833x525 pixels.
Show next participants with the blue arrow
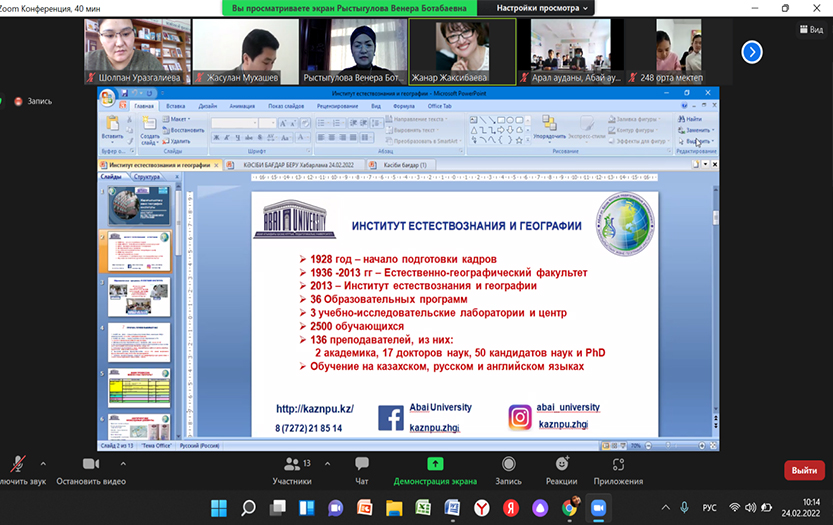(751, 51)
